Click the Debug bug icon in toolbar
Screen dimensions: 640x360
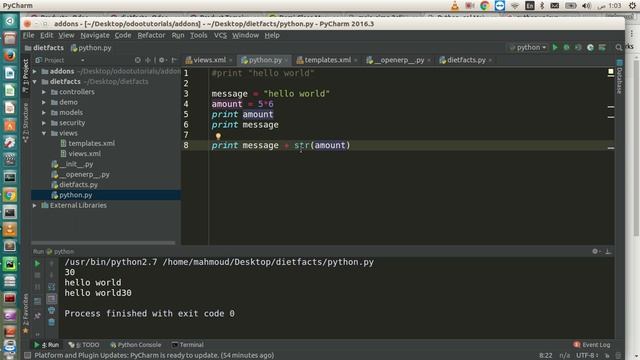tap(567, 47)
